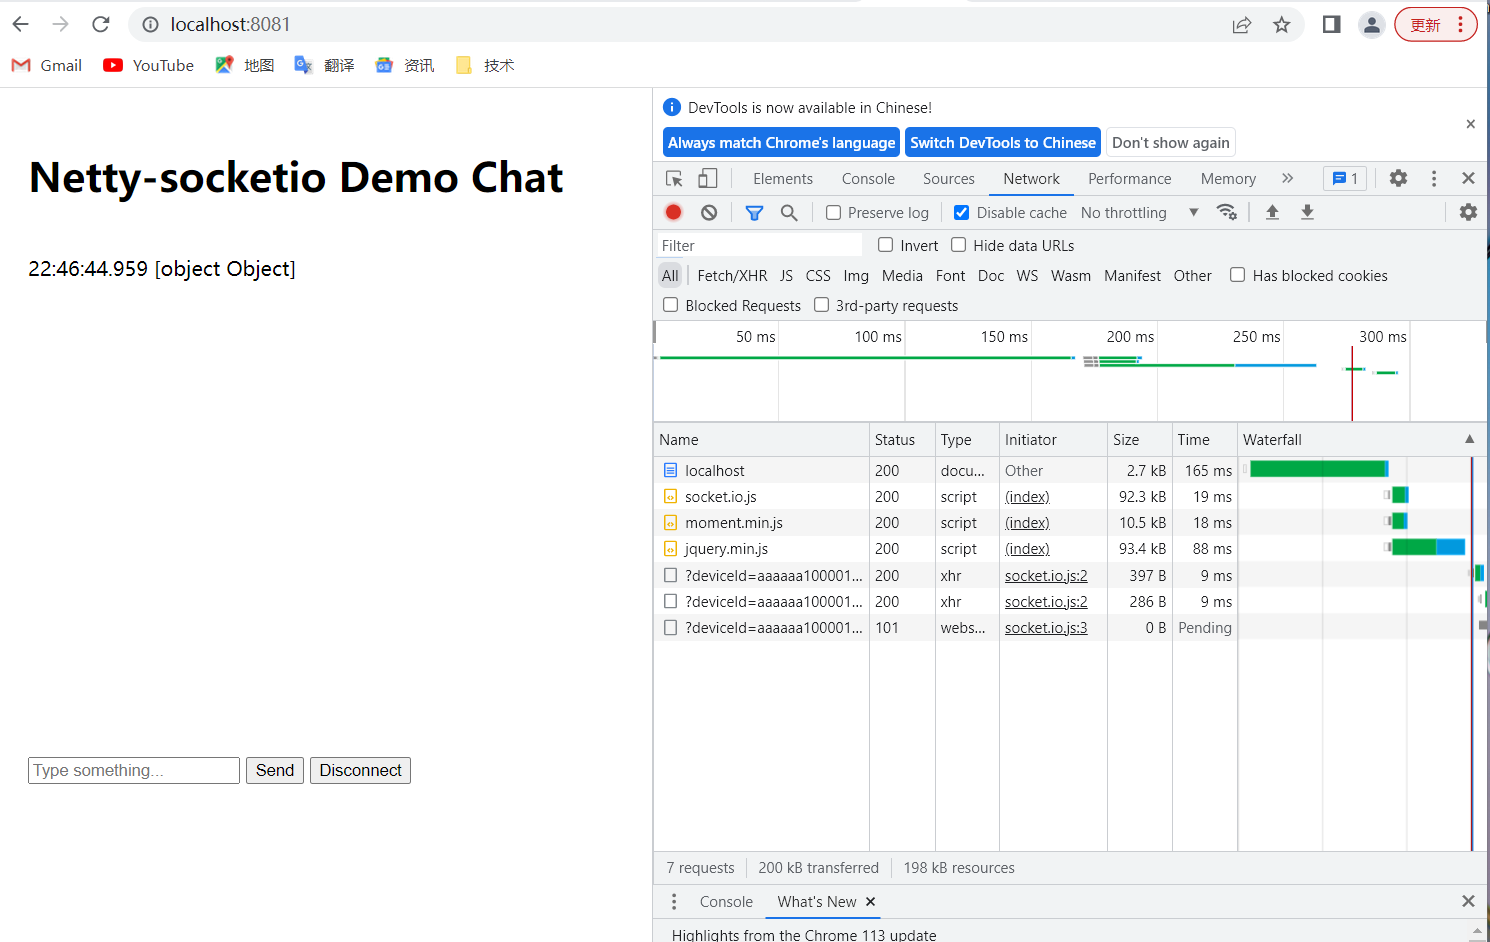Click the network overview timeline red marker
Screen dimensions: 1490x942
(x=1352, y=383)
